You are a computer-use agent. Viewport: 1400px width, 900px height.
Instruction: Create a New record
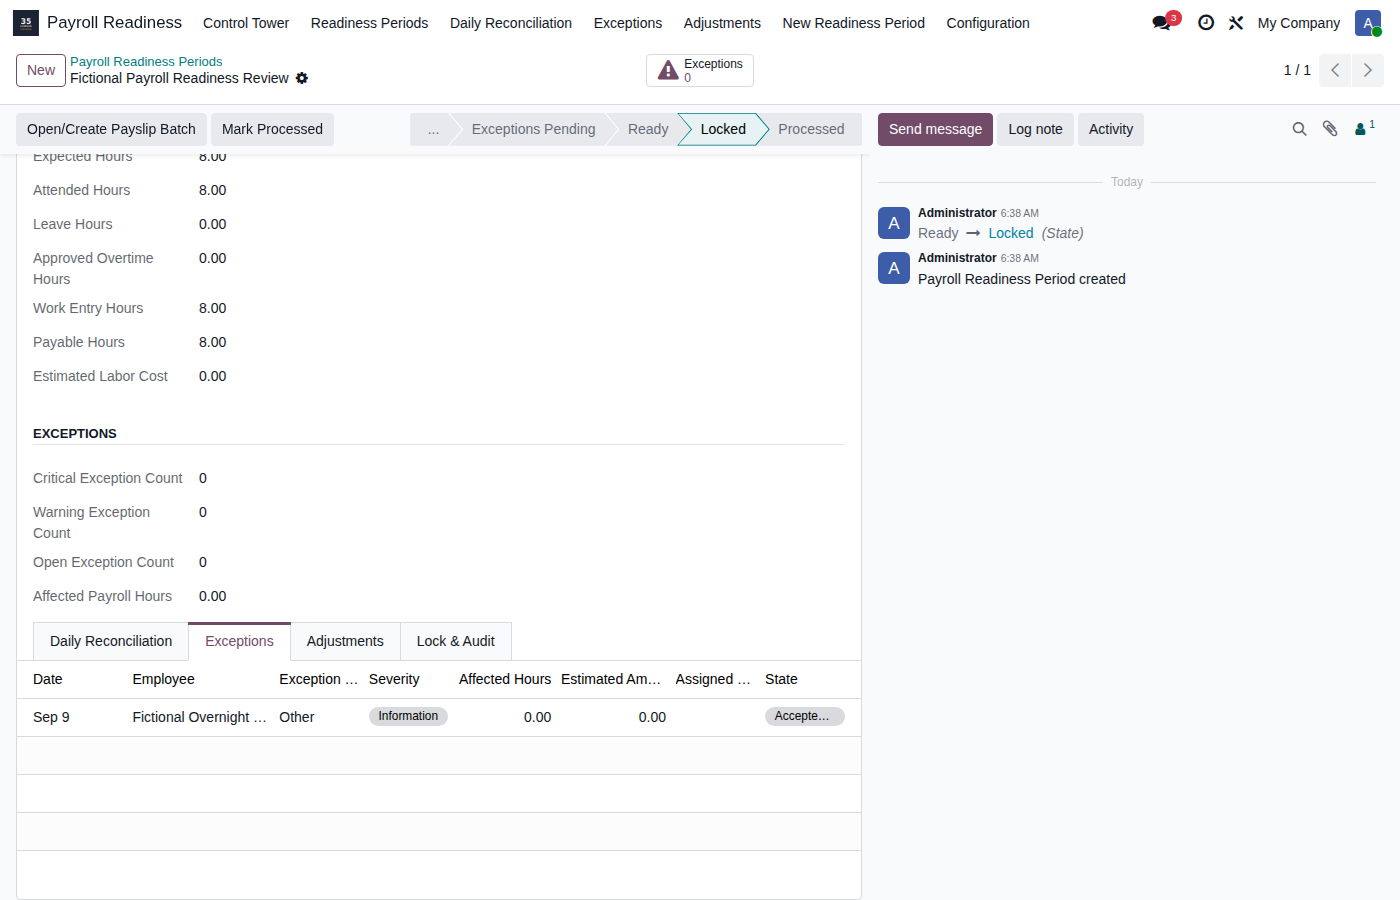click(41, 70)
